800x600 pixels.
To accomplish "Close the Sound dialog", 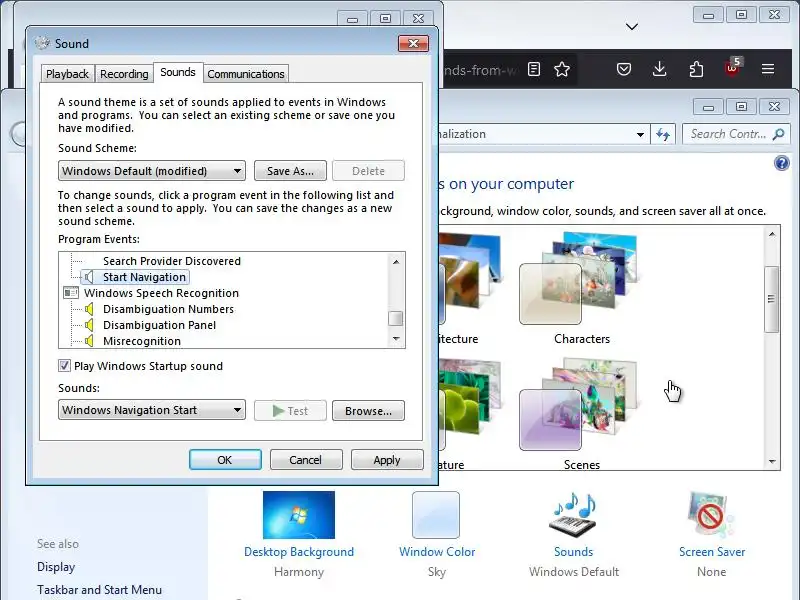I will pos(413,43).
